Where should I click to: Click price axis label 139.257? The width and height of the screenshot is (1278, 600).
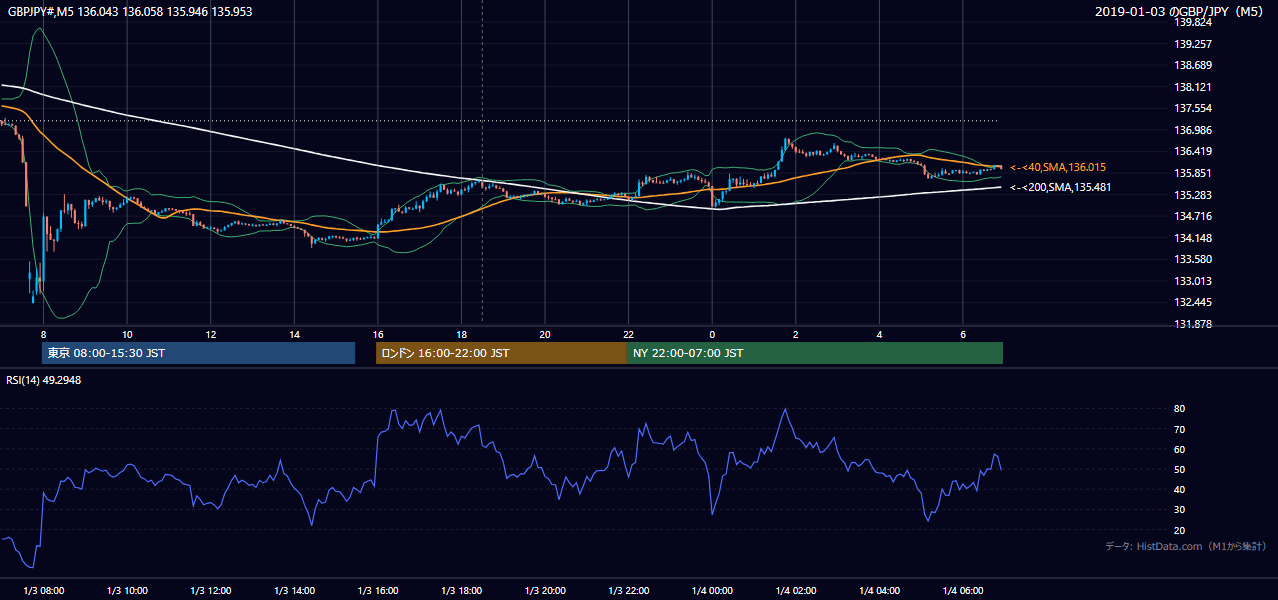point(1193,44)
